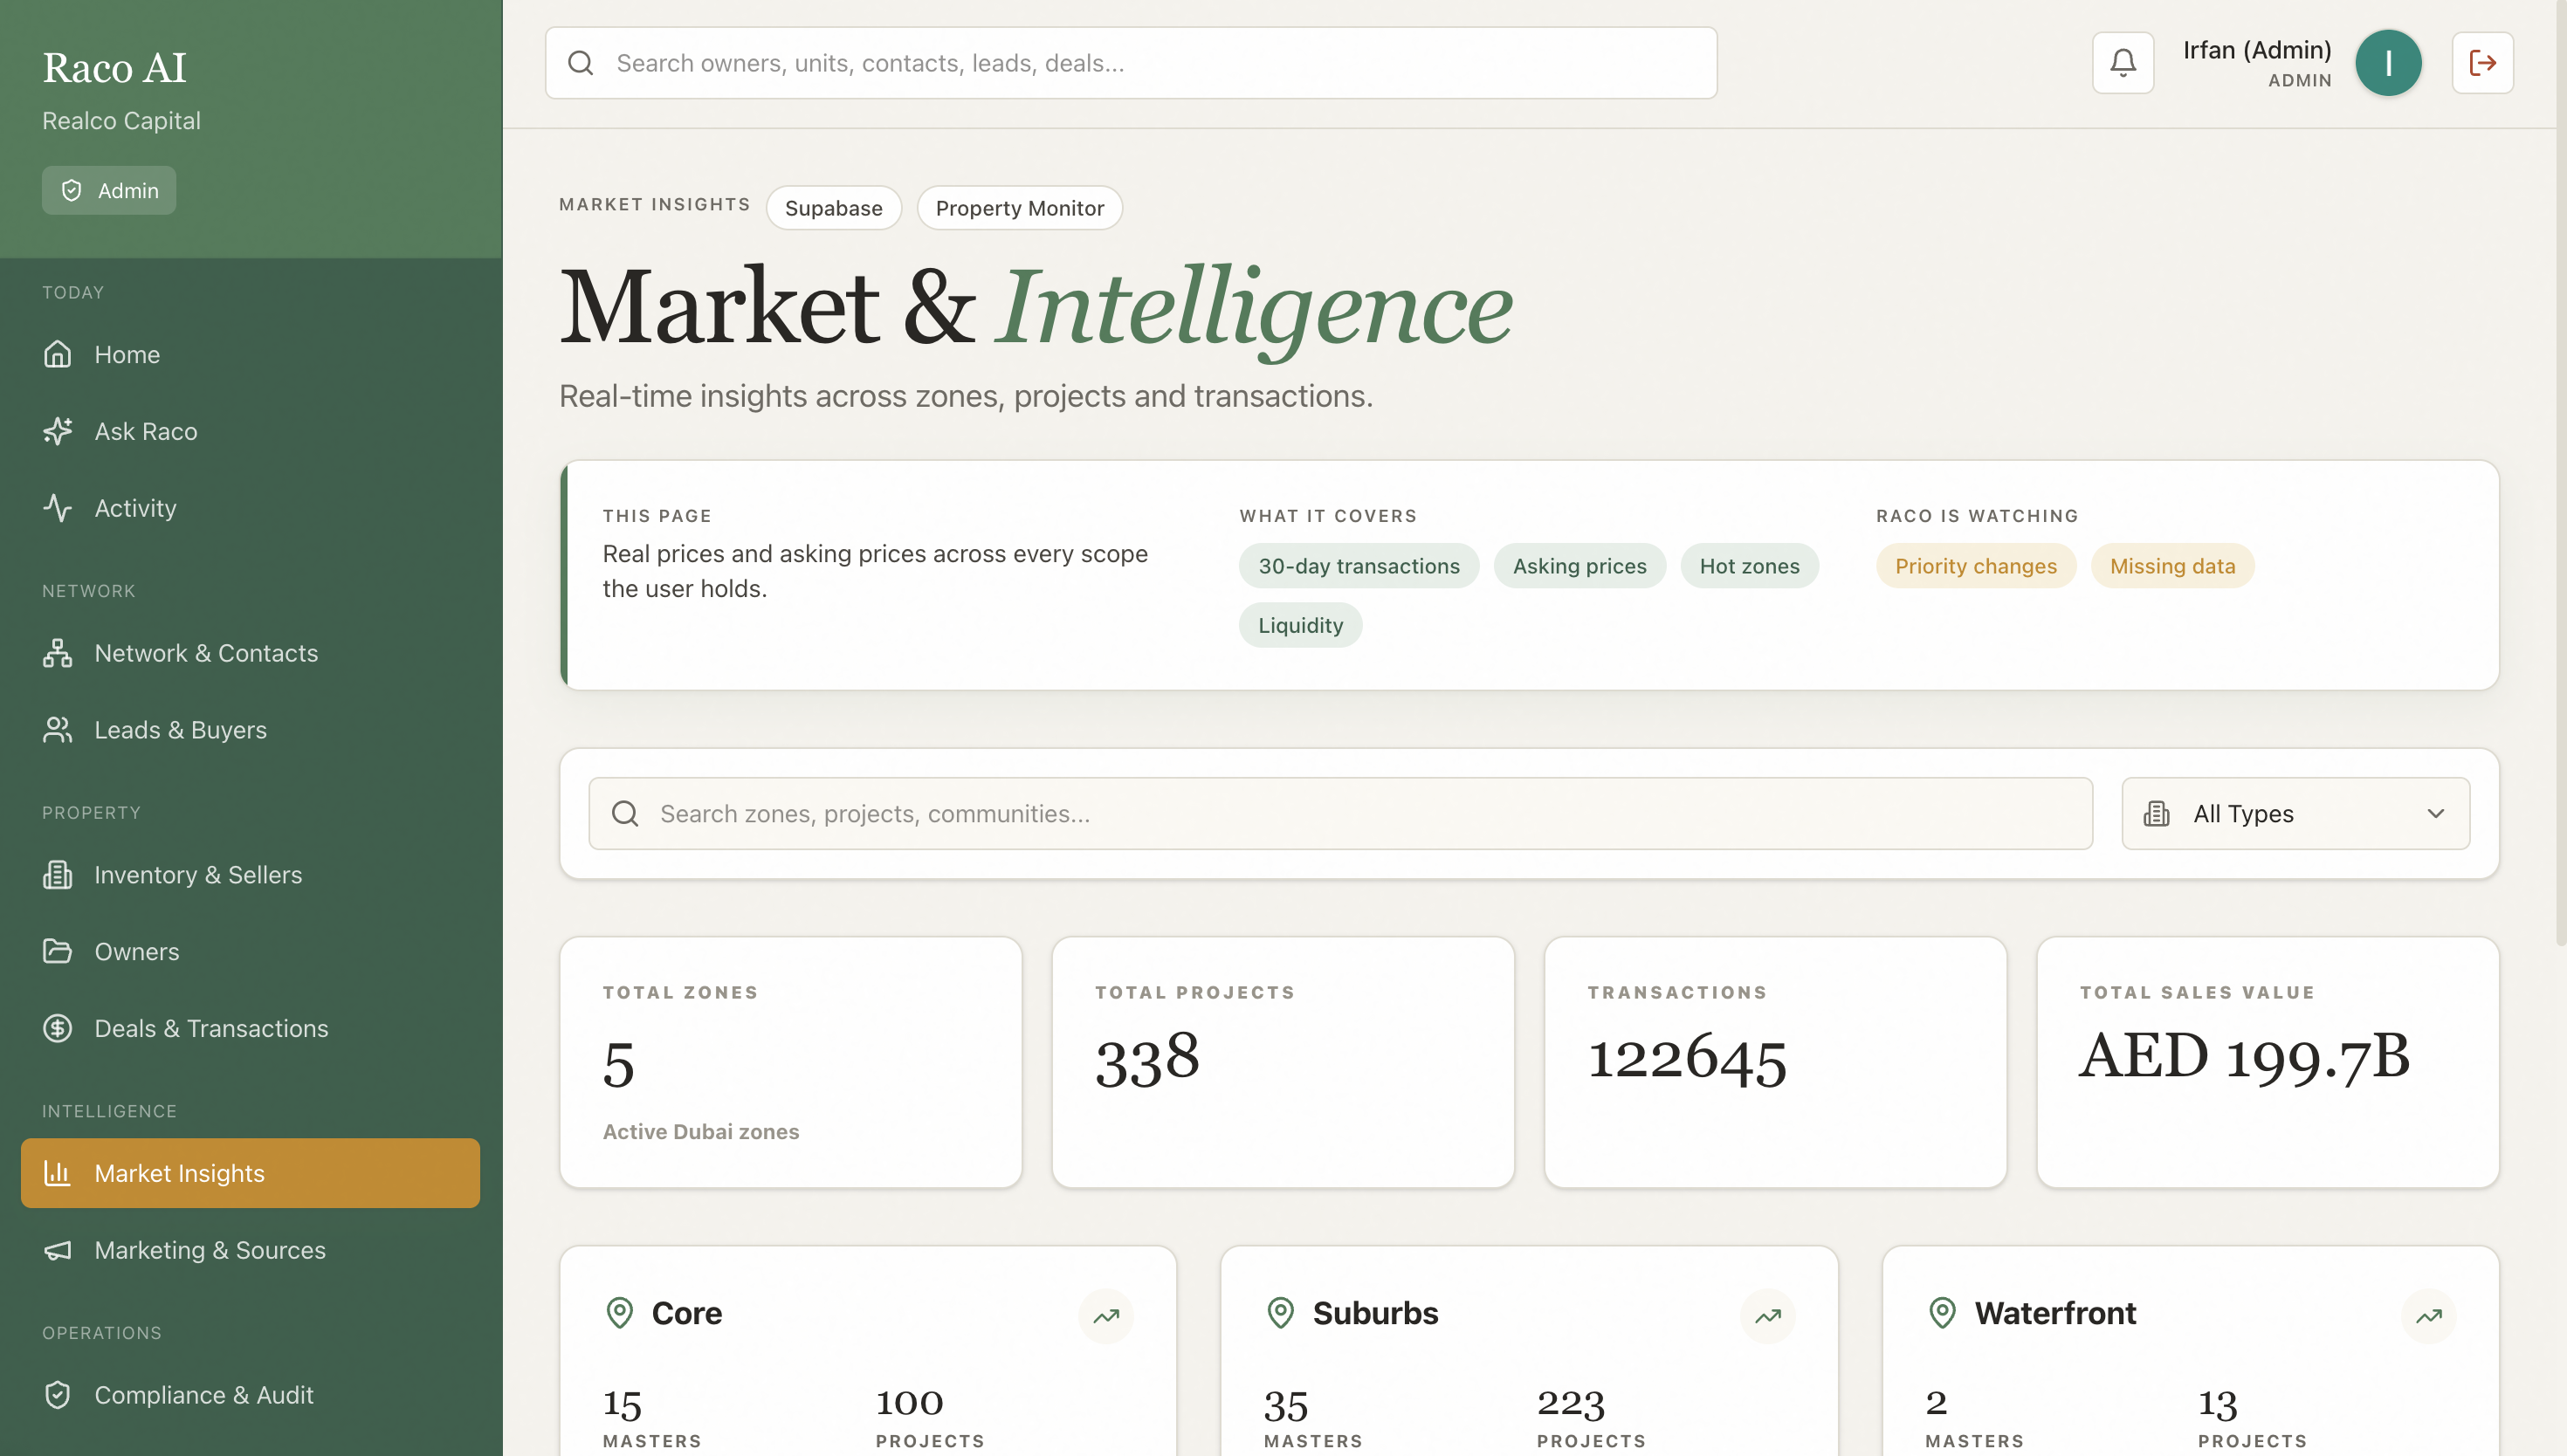Screen dimensions: 2567x1456
Task: Click the magnifier in the top search bar
Action: [581, 63]
